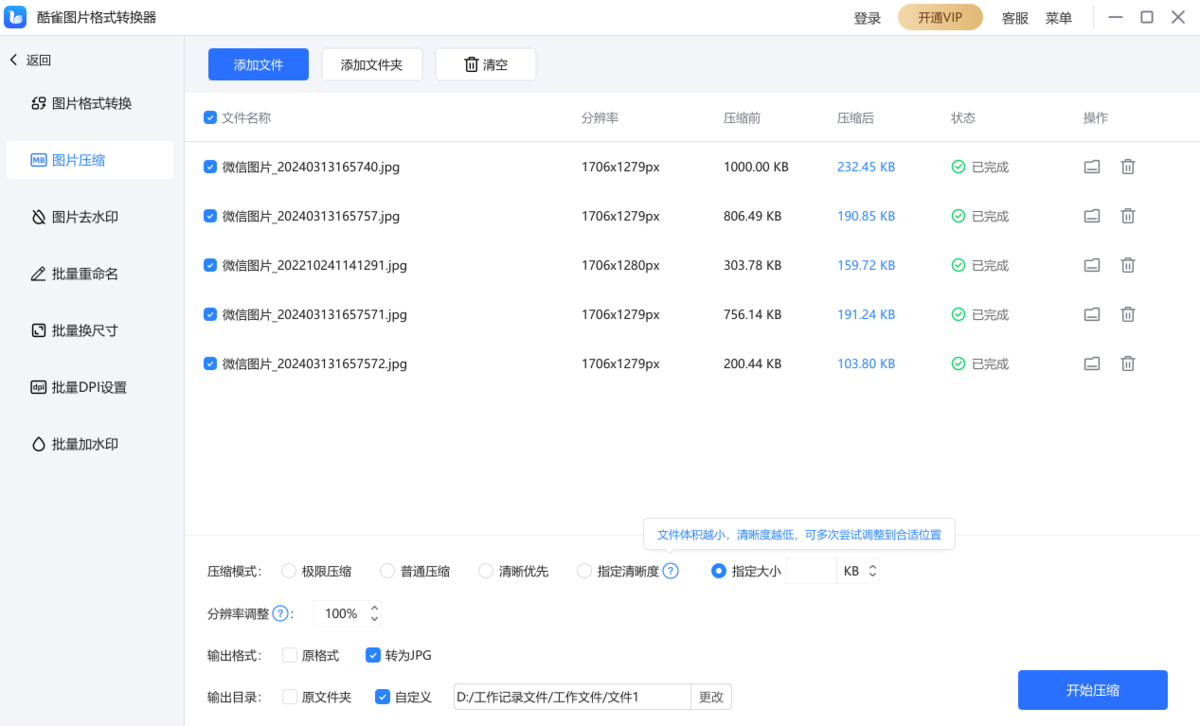Open 图片格式转换 in sidebar
Screen dimensions: 1200x726
pos(90,103)
